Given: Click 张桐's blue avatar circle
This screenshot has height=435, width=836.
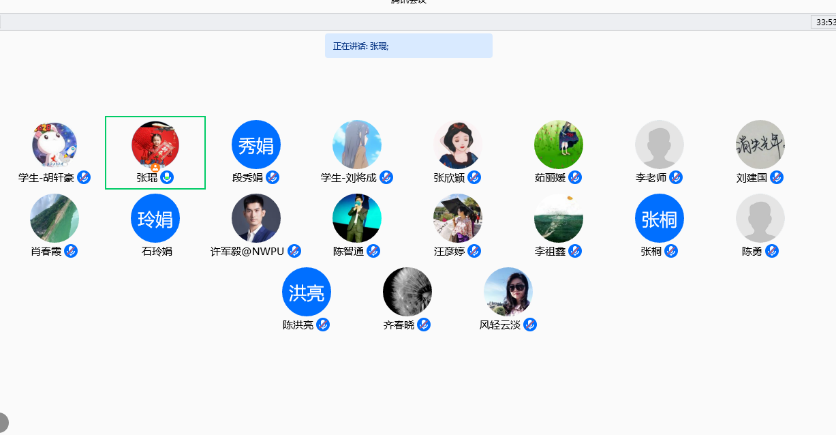Looking at the screenshot, I should point(659,218).
